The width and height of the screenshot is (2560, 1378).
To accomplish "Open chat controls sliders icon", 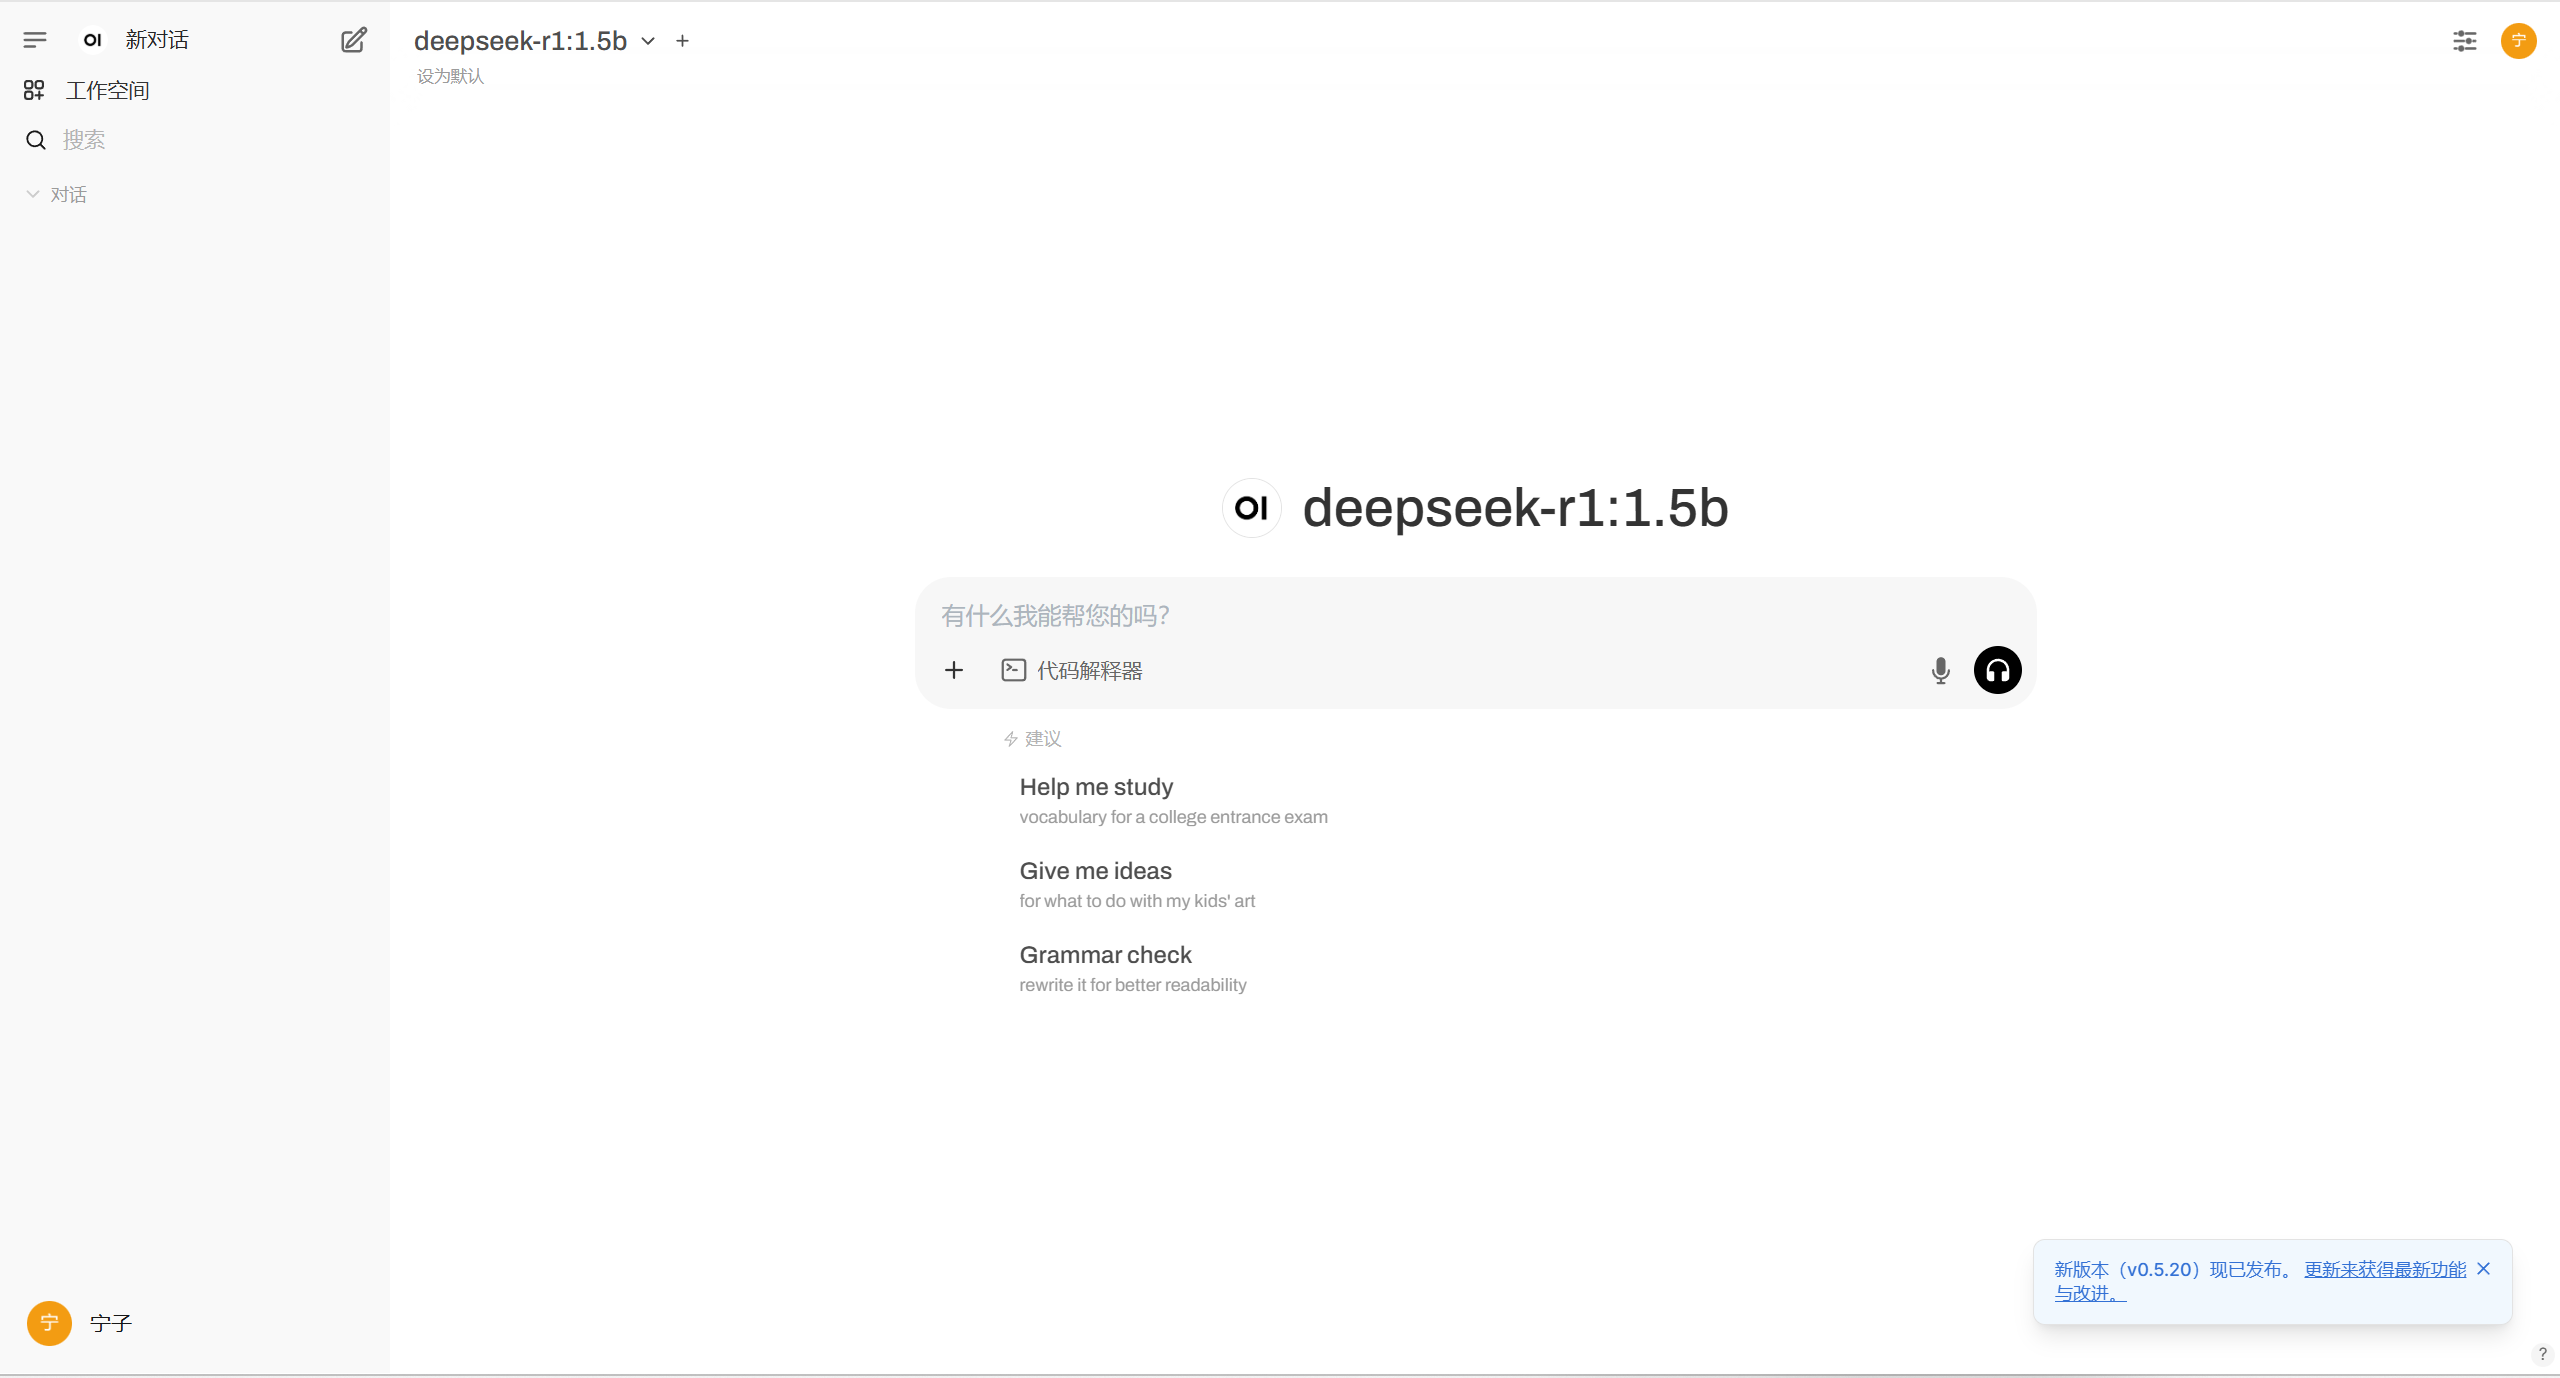I will tap(2464, 41).
